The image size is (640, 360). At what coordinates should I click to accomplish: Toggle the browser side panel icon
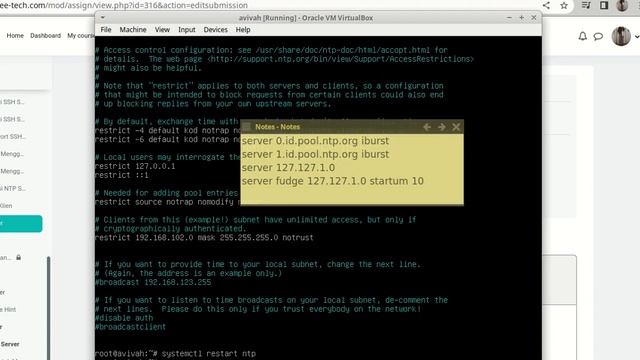[x=604, y=5]
